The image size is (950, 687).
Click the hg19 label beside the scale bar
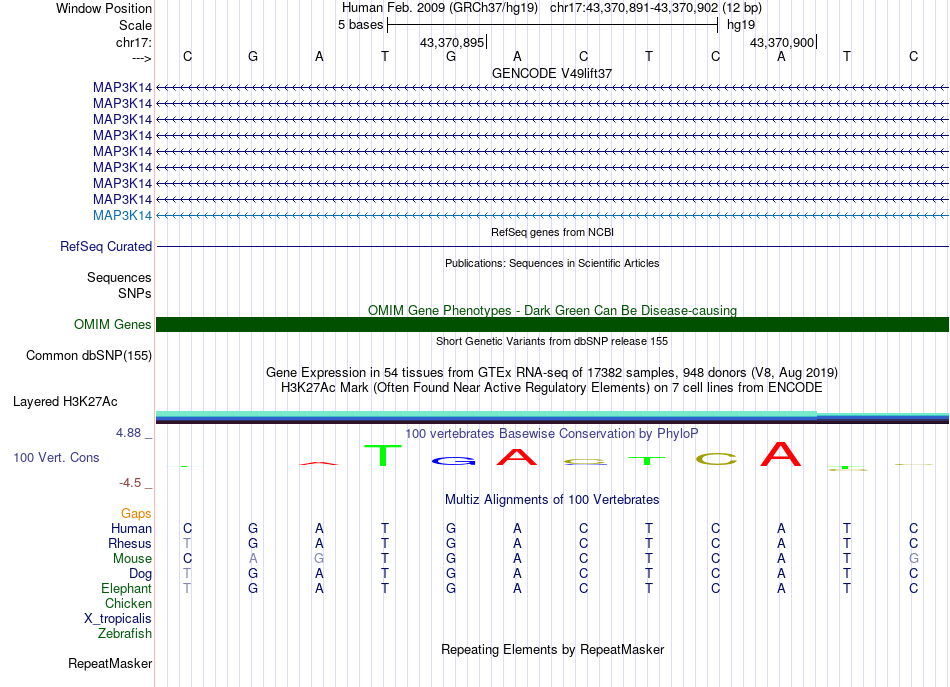(x=741, y=25)
